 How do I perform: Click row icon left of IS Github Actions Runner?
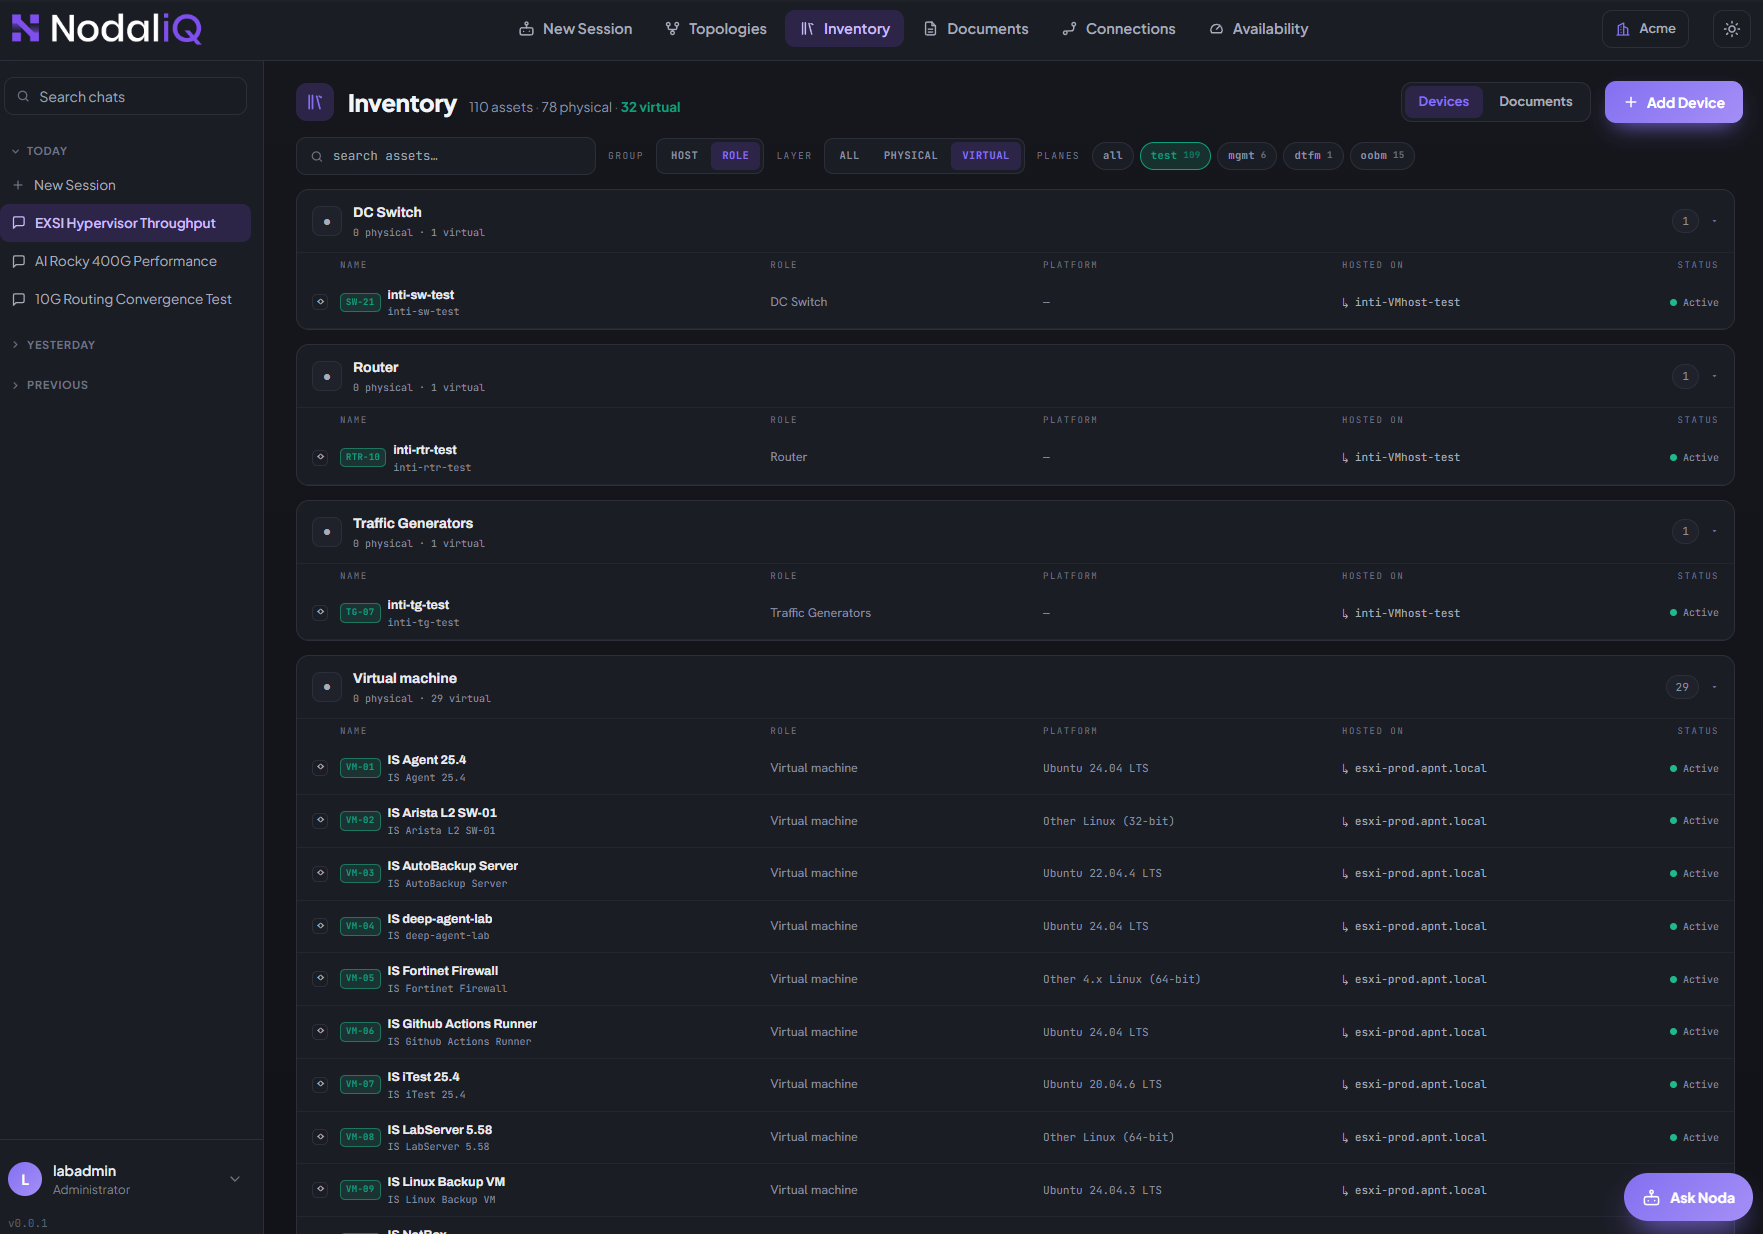tap(320, 1031)
